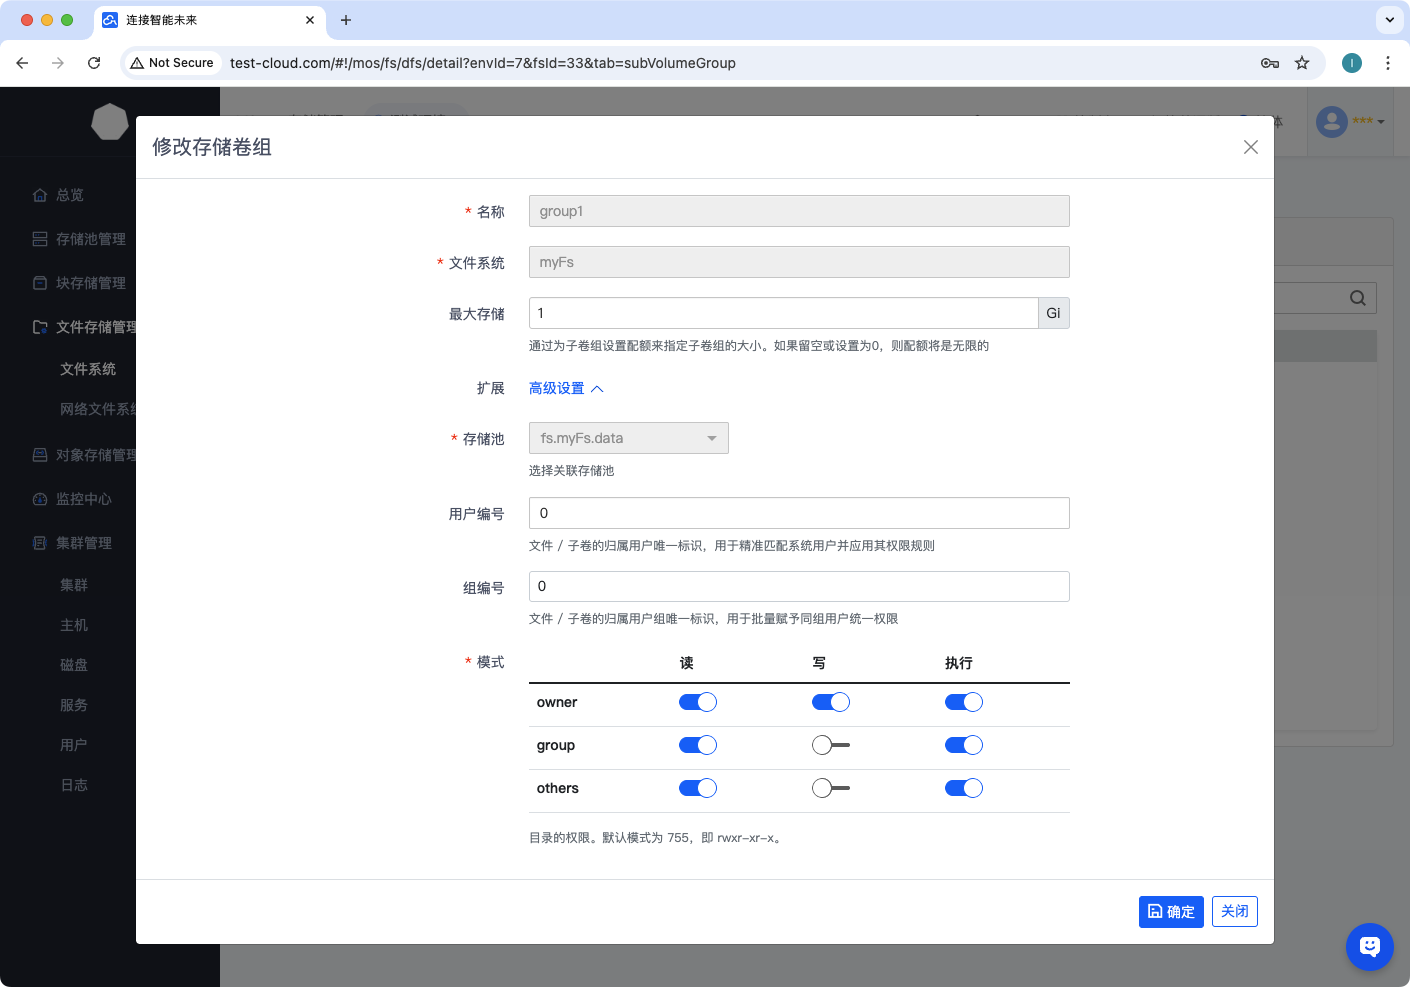Open the password key icon in address bar
This screenshot has width=1410, height=987.
click(x=1270, y=63)
